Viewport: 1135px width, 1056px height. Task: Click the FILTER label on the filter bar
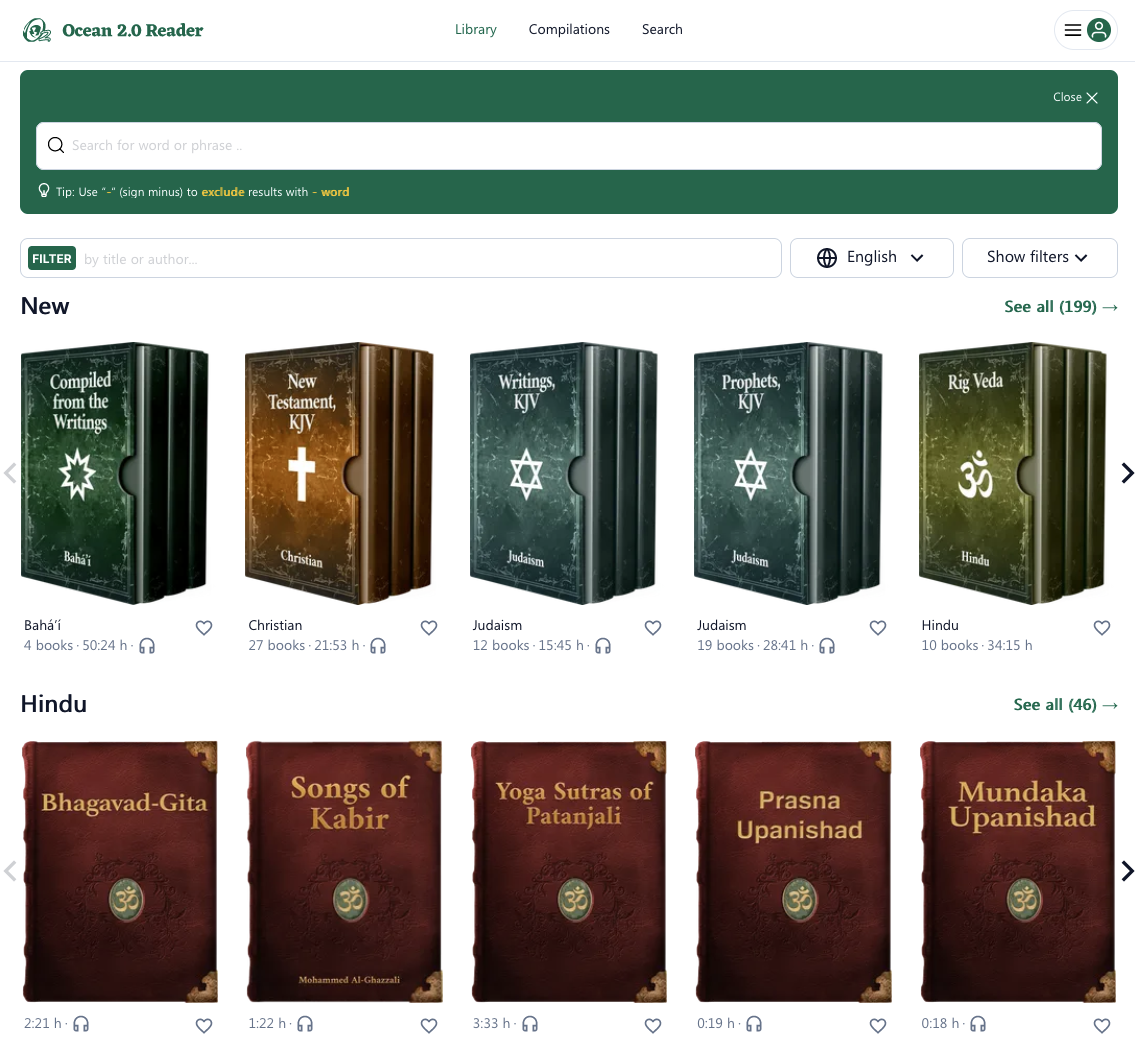51,258
